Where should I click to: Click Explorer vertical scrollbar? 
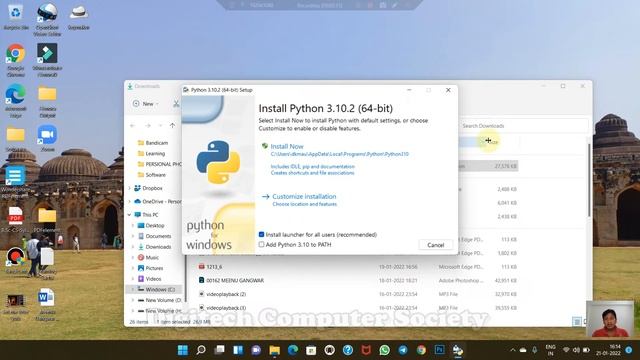(x=589, y=180)
